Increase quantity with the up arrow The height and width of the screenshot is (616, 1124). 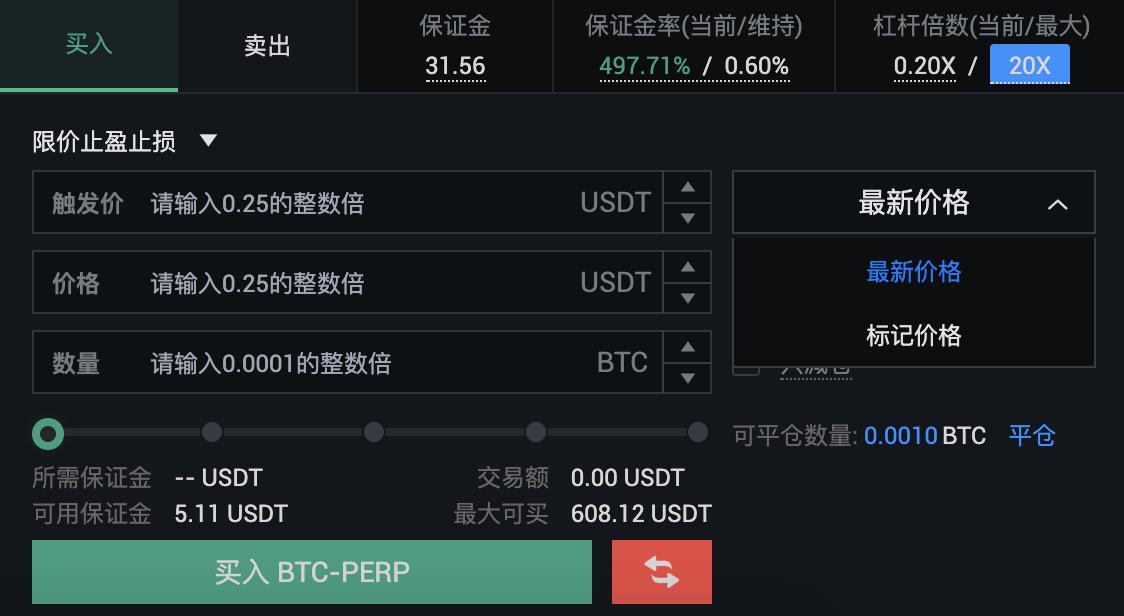pos(687,347)
